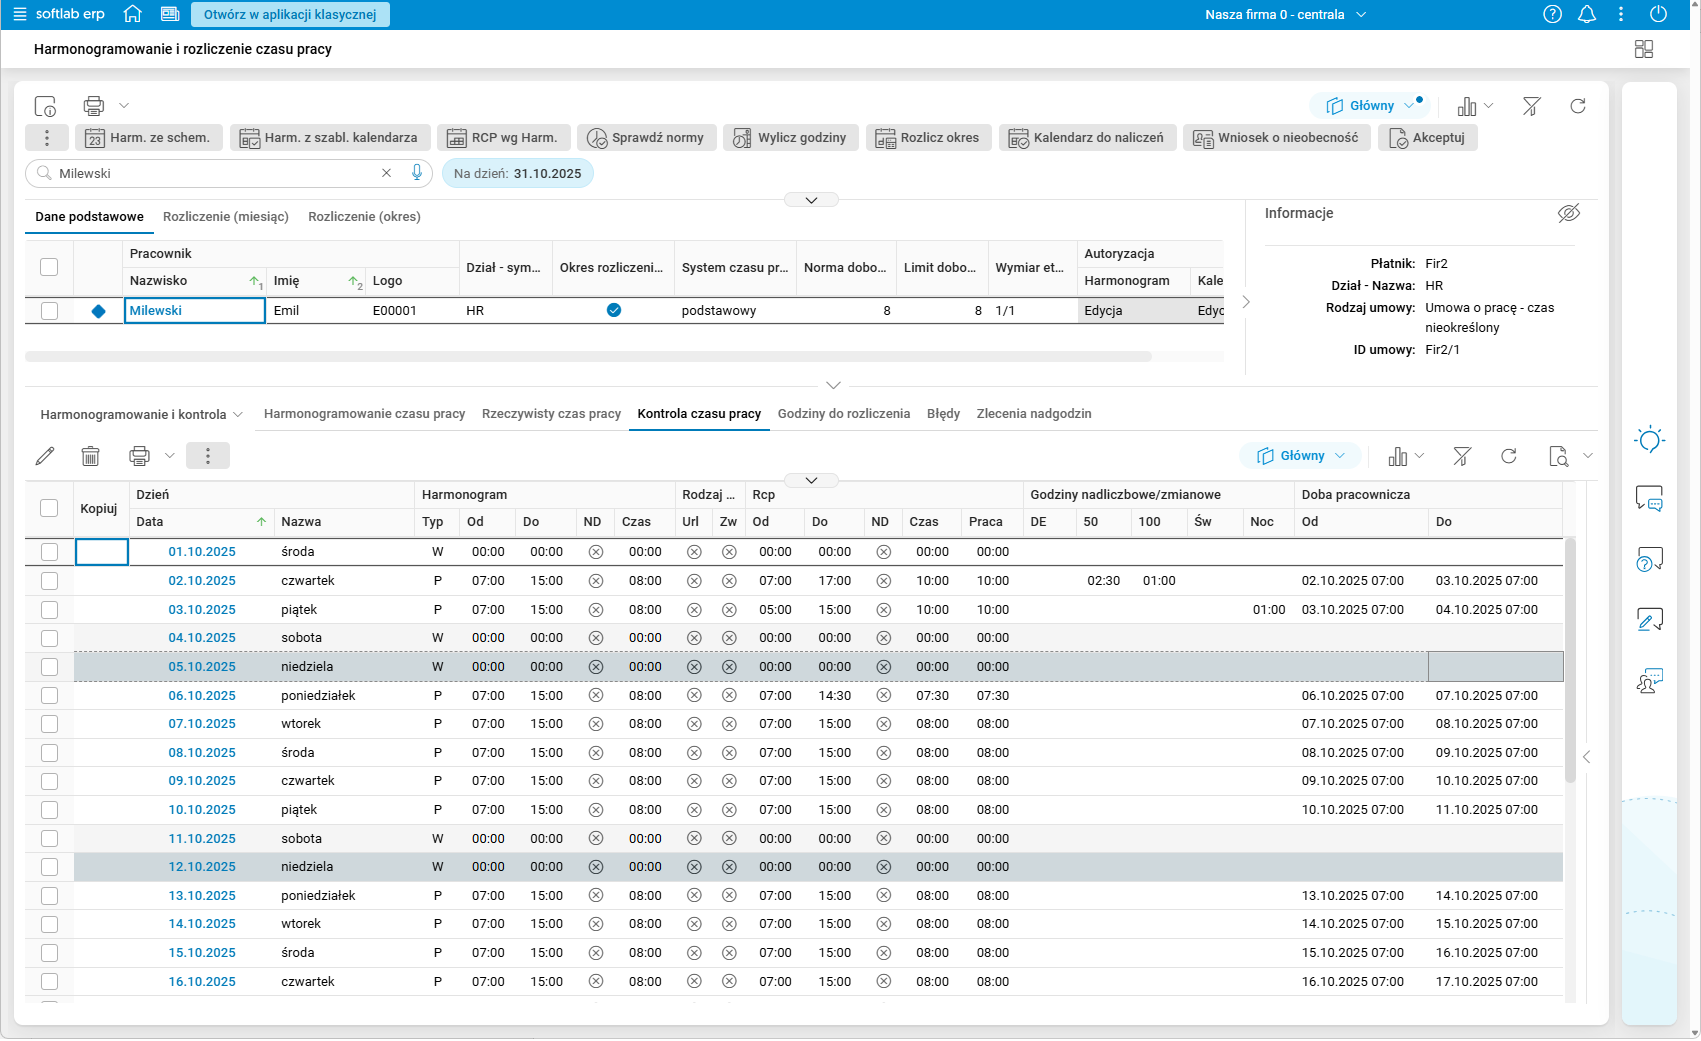Open the 06.10.2025 date link

pyautogui.click(x=202, y=696)
